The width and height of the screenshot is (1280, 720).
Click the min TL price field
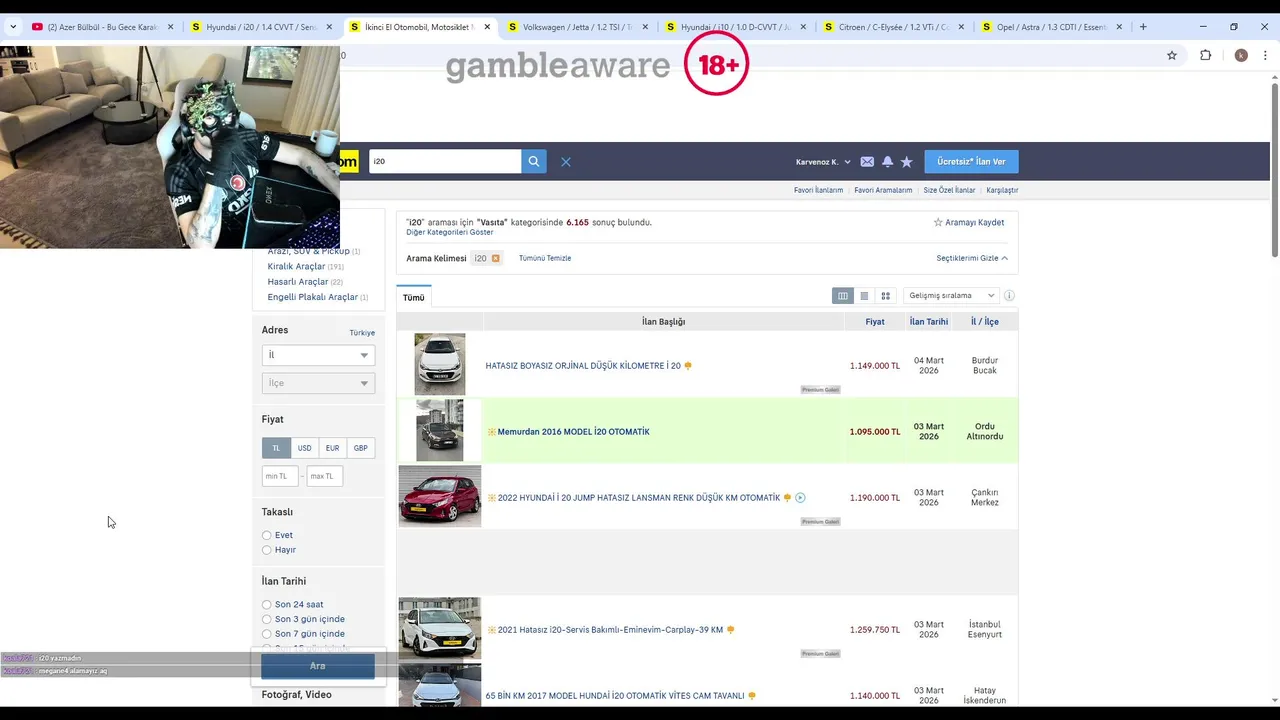(x=280, y=476)
